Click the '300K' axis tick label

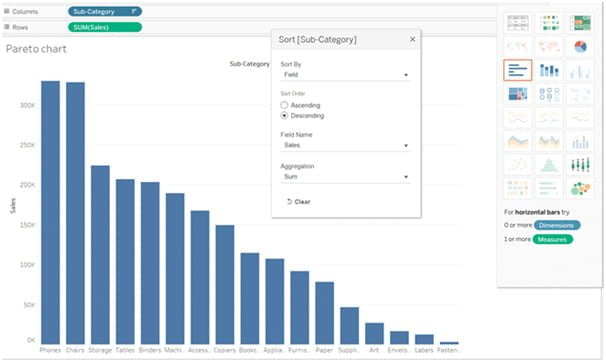[x=27, y=105]
